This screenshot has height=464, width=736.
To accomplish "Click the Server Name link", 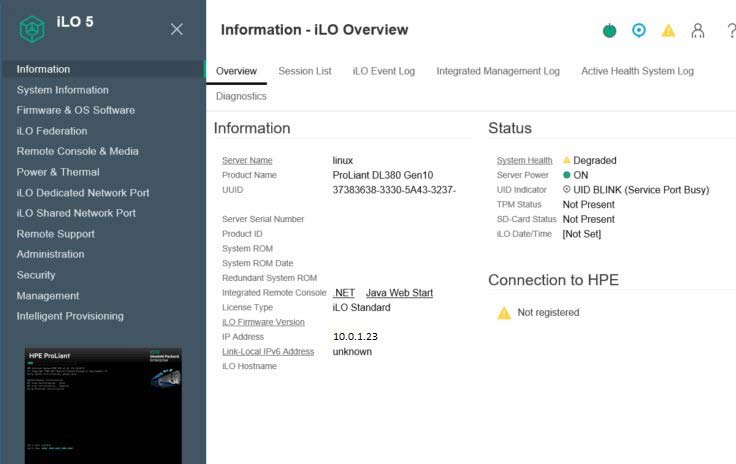I will pos(247,160).
